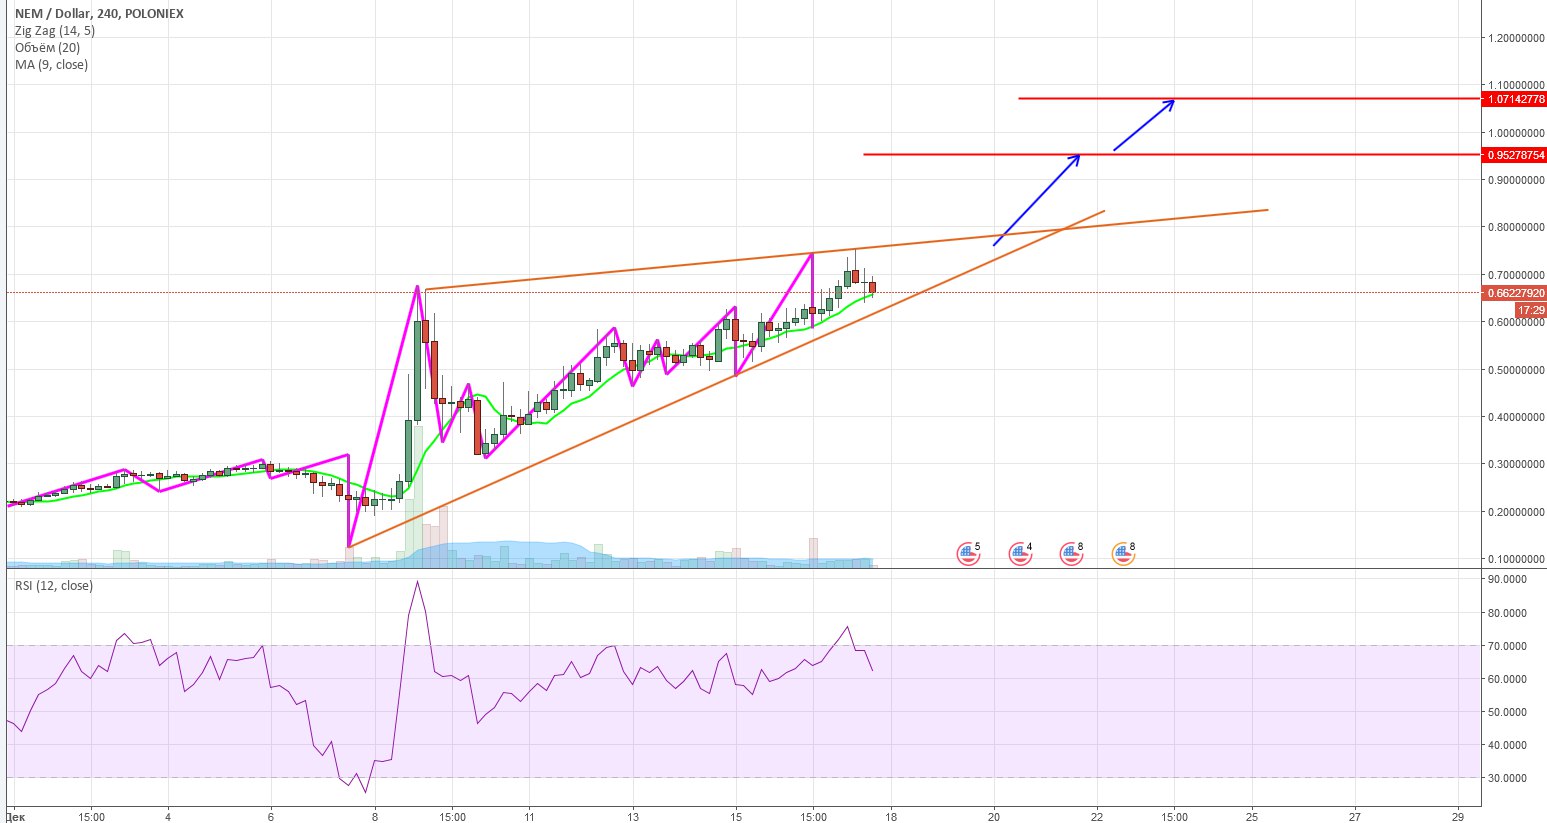Click the 70.0000 RSI axis tick
This screenshot has width=1547, height=823.
click(x=1507, y=646)
